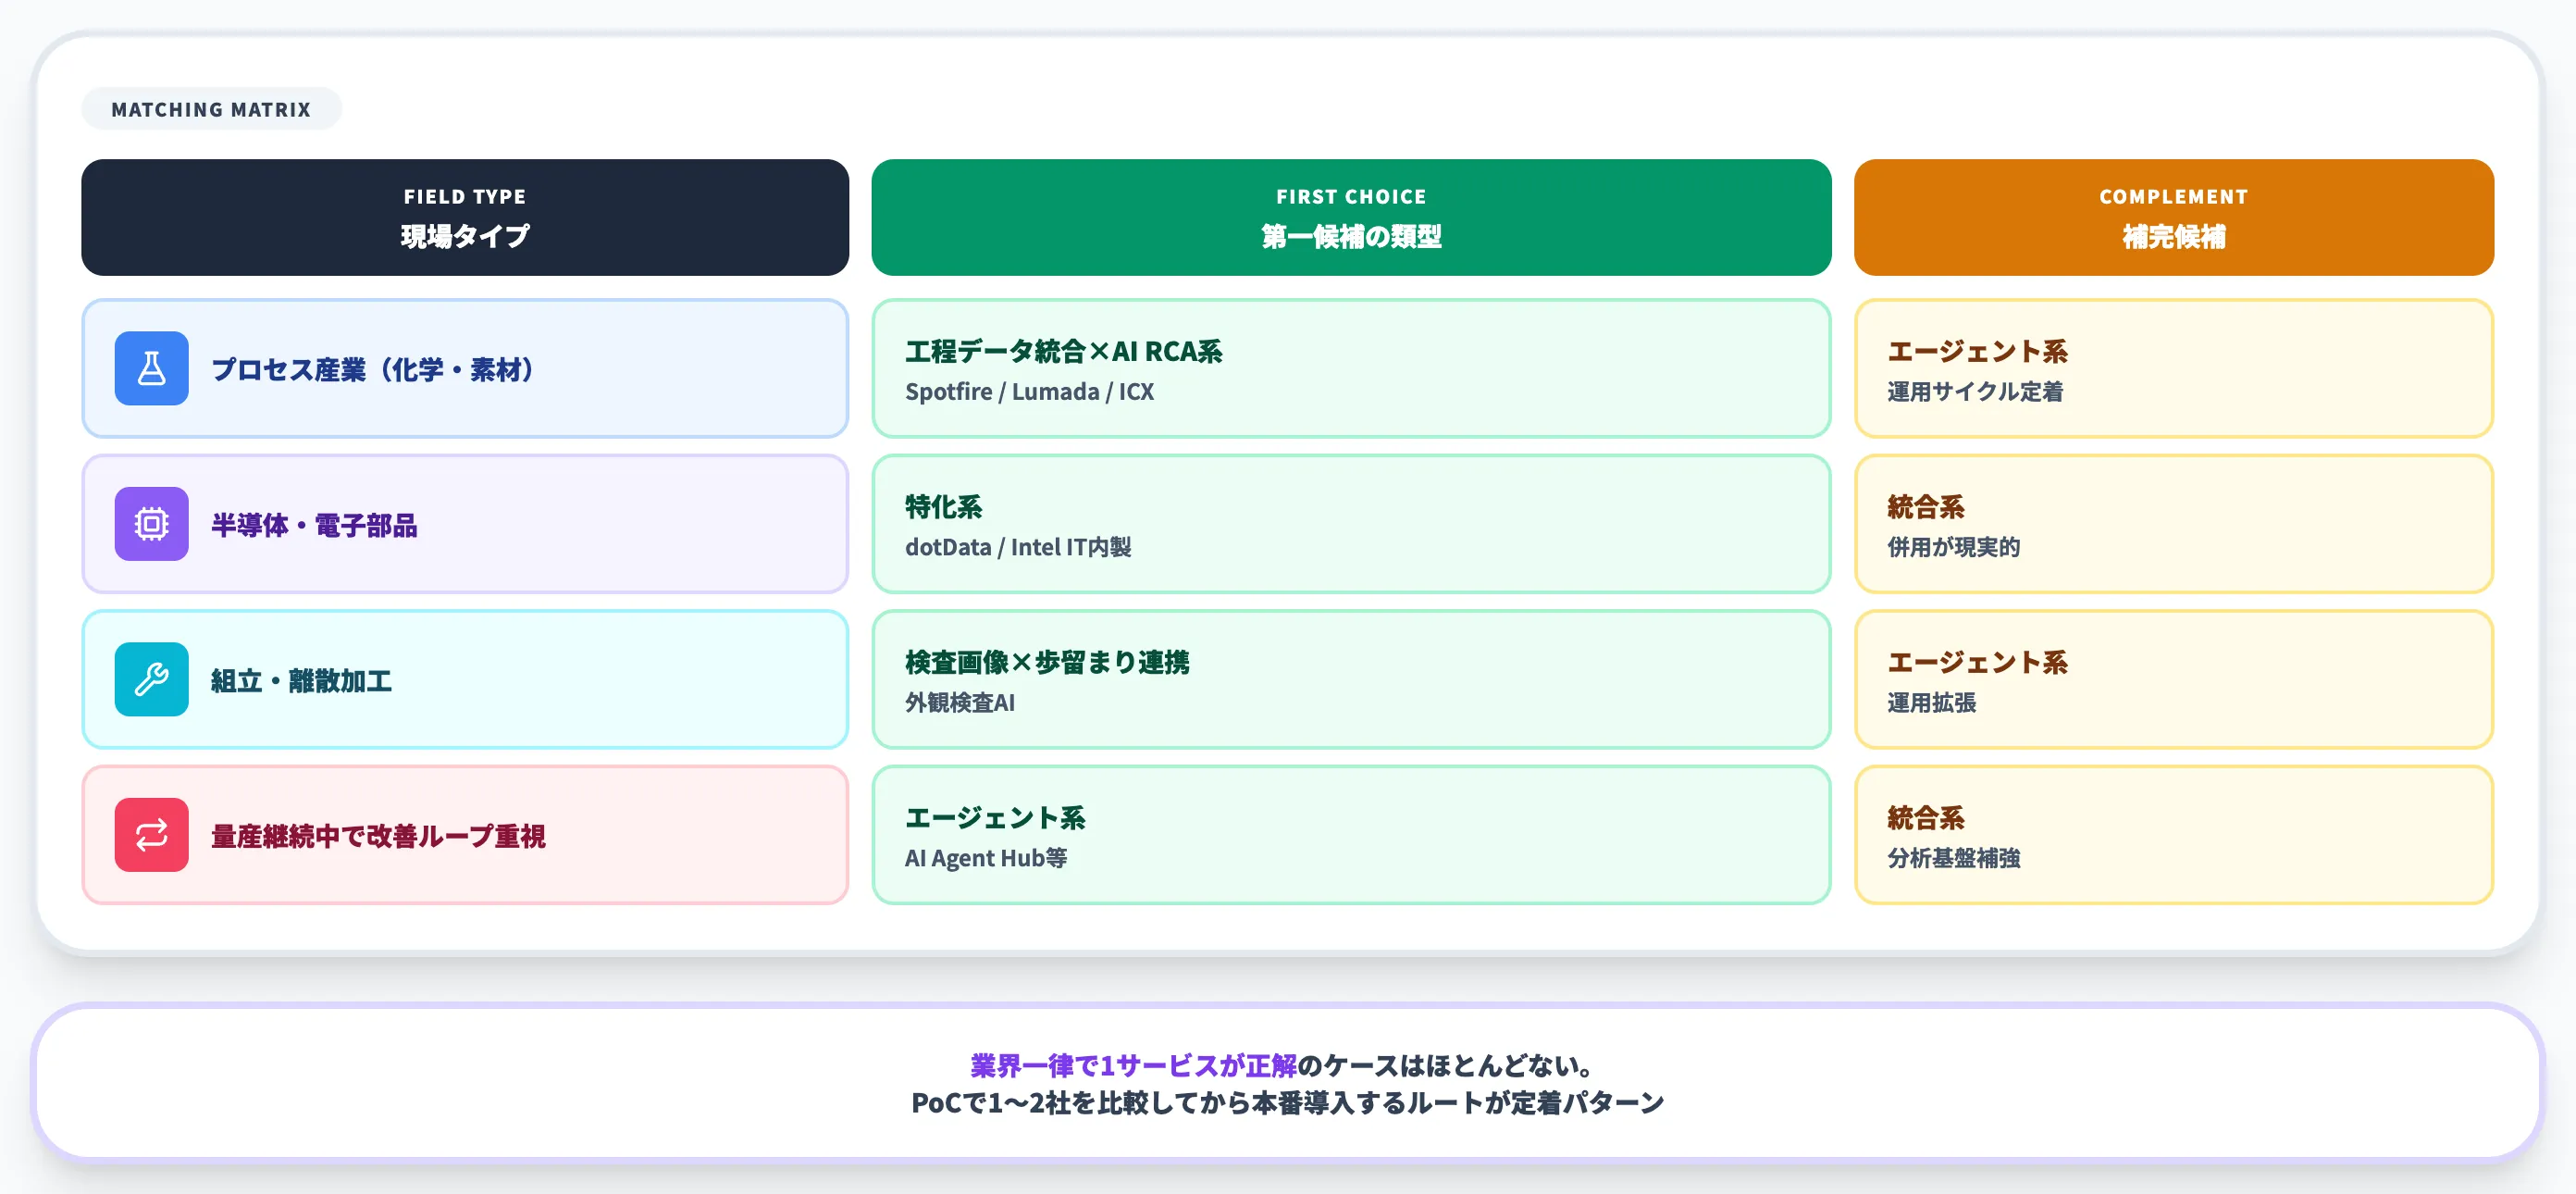The image size is (2576, 1194).
Task: Click 統合系 title above 併用が現実的
Action: [x=1925, y=507]
